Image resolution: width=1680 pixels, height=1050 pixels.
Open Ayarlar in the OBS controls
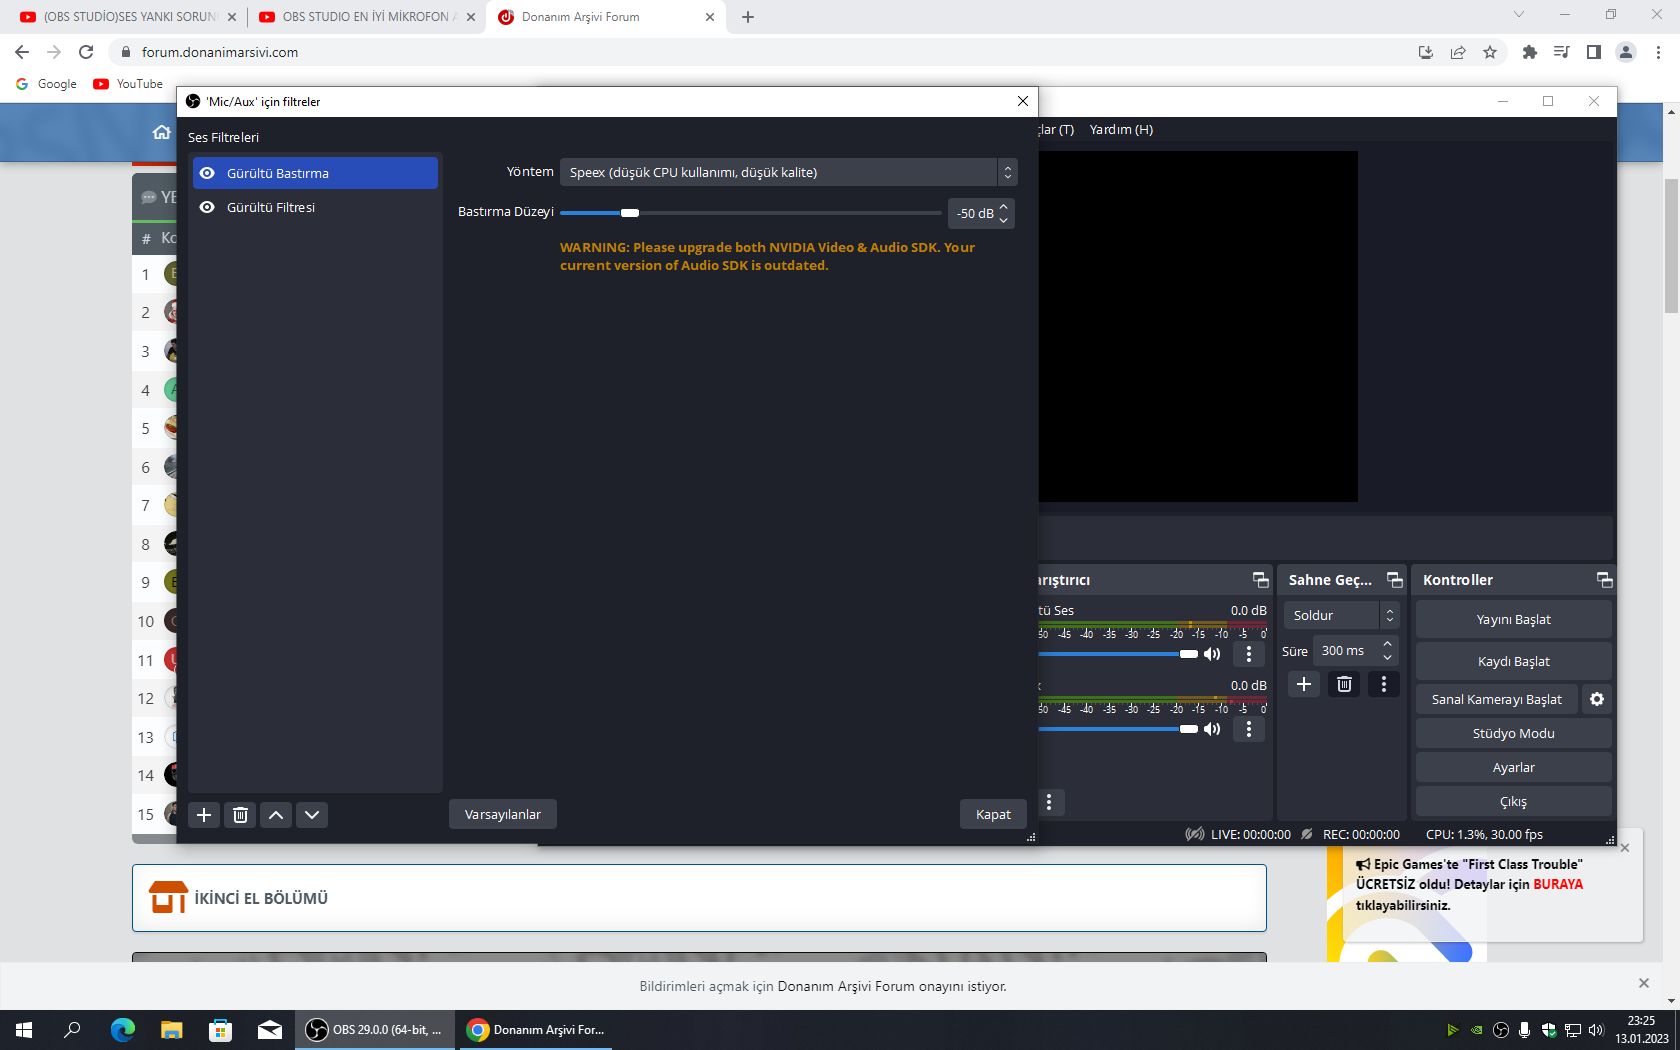1513,767
